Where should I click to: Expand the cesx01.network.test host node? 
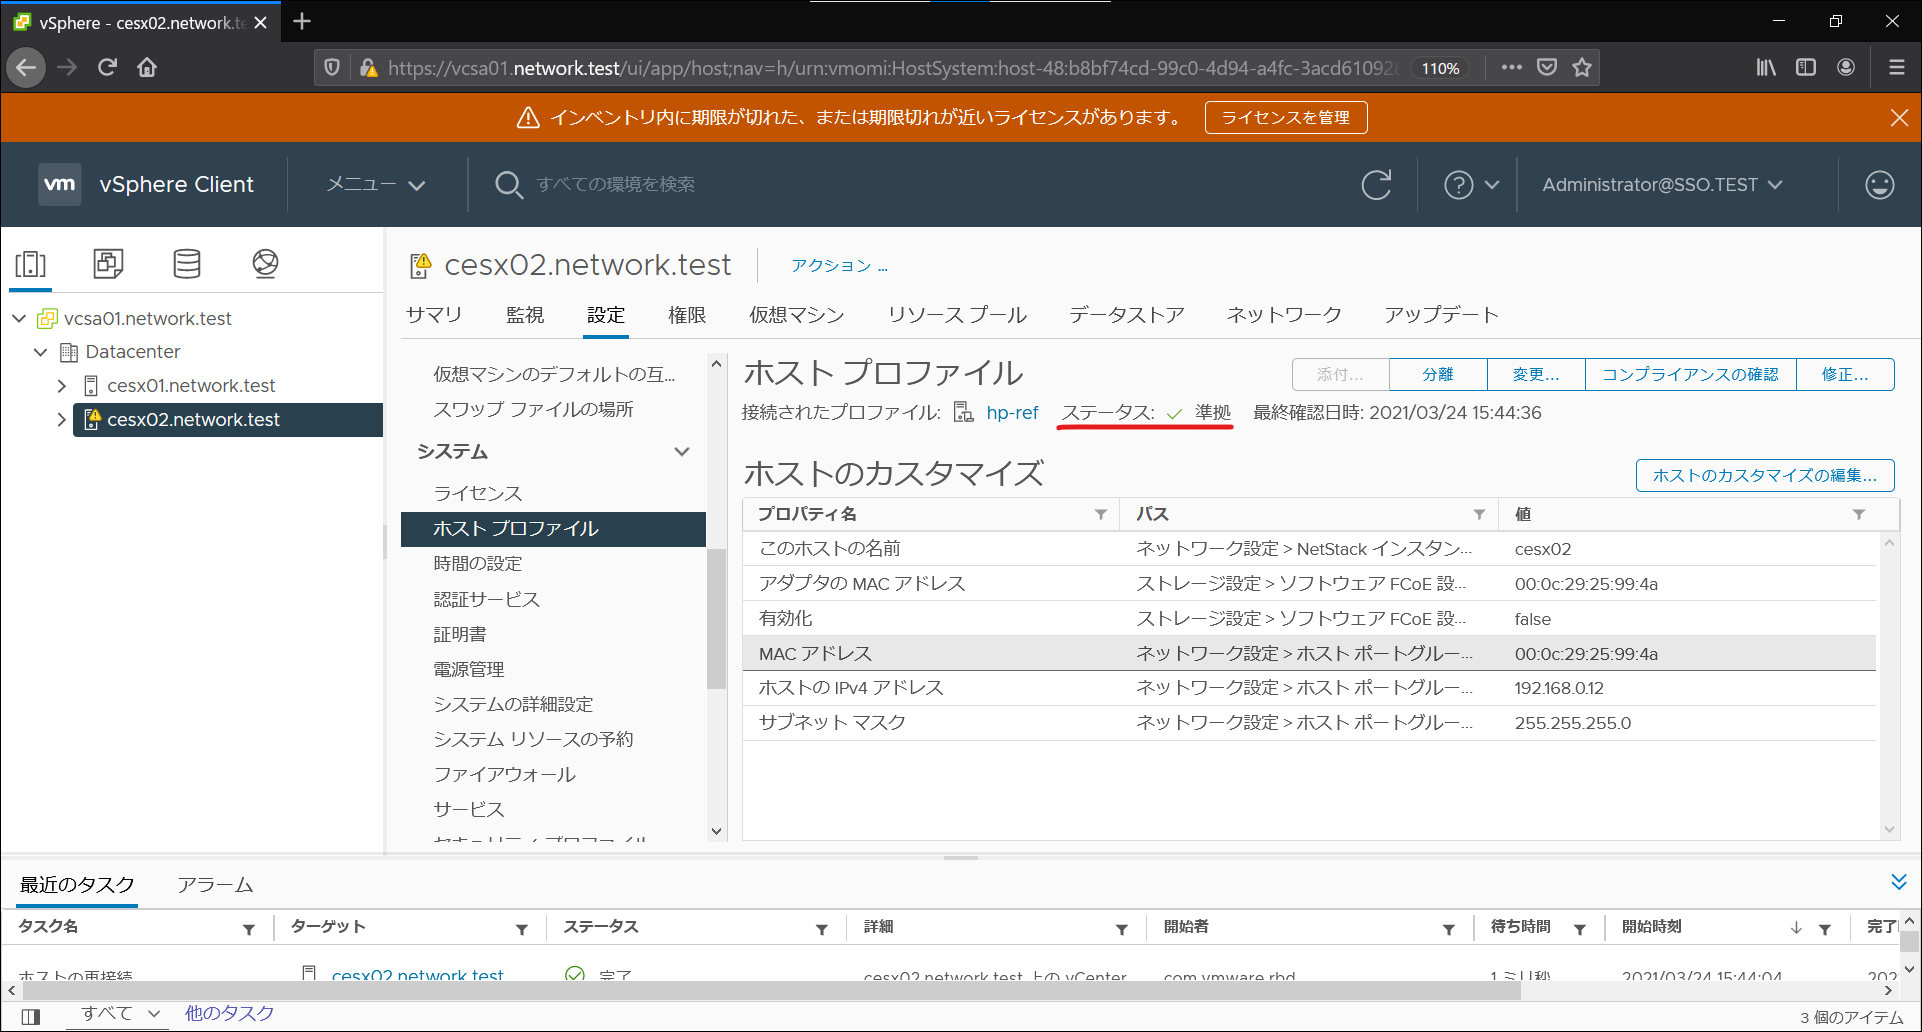(x=62, y=386)
